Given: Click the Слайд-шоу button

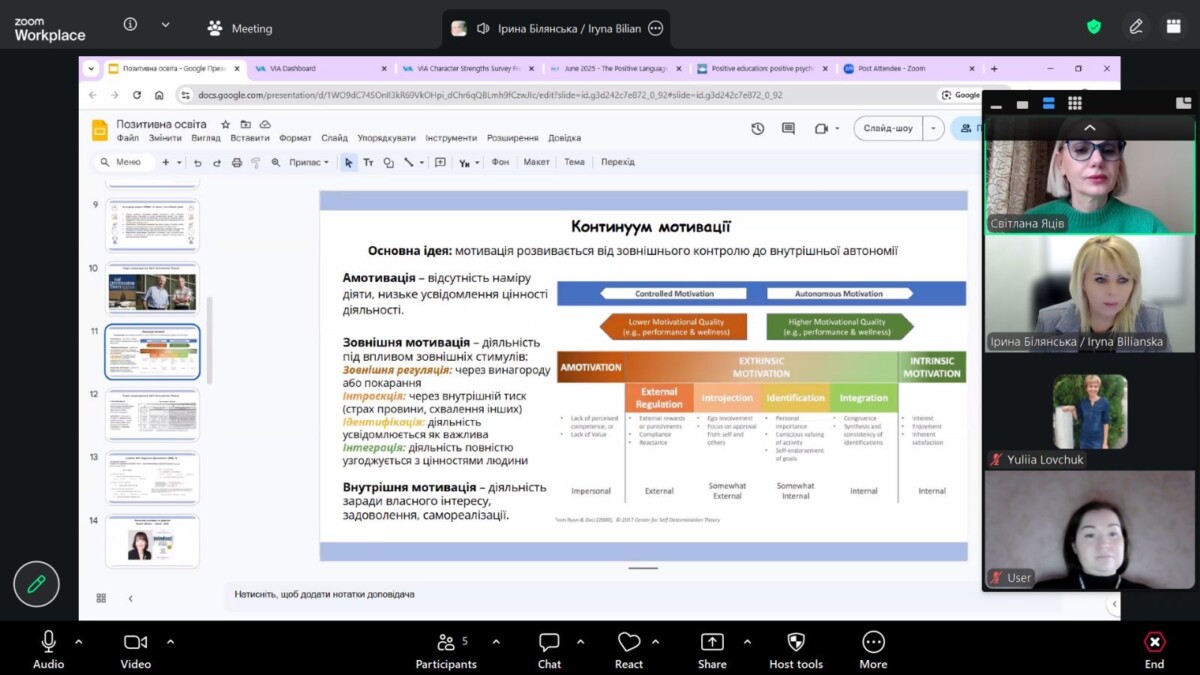Looking at the screenshot, I should [x=887, y=128].
